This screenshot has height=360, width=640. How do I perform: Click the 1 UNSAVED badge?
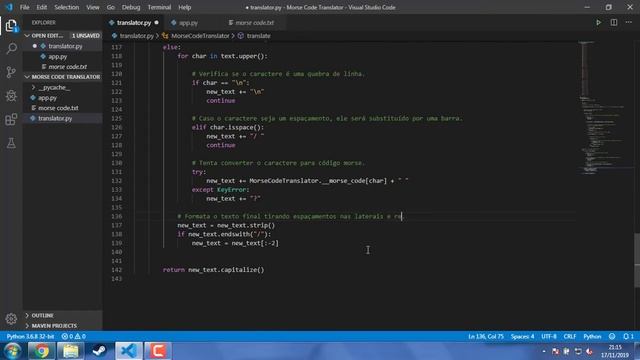tap(86, 36)
